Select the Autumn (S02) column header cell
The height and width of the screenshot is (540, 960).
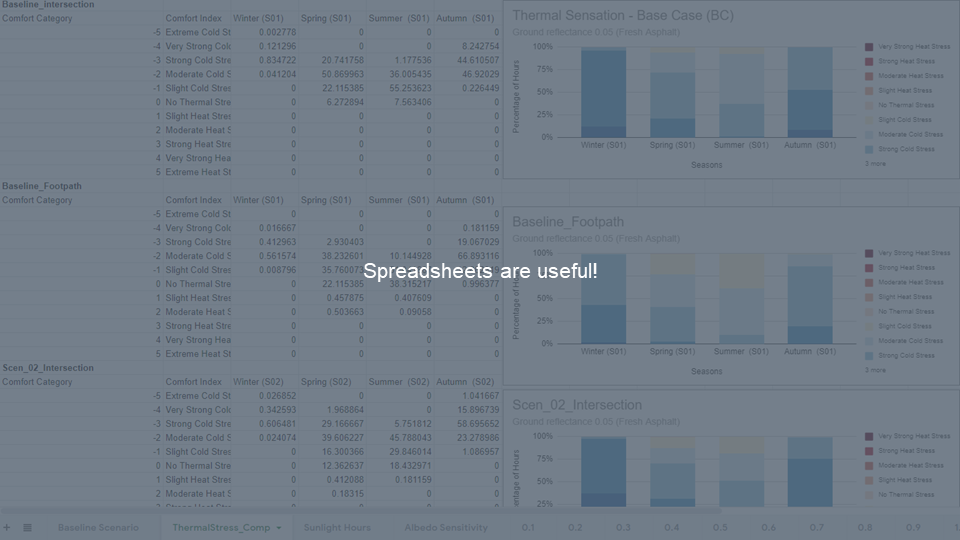pos(468,382)
